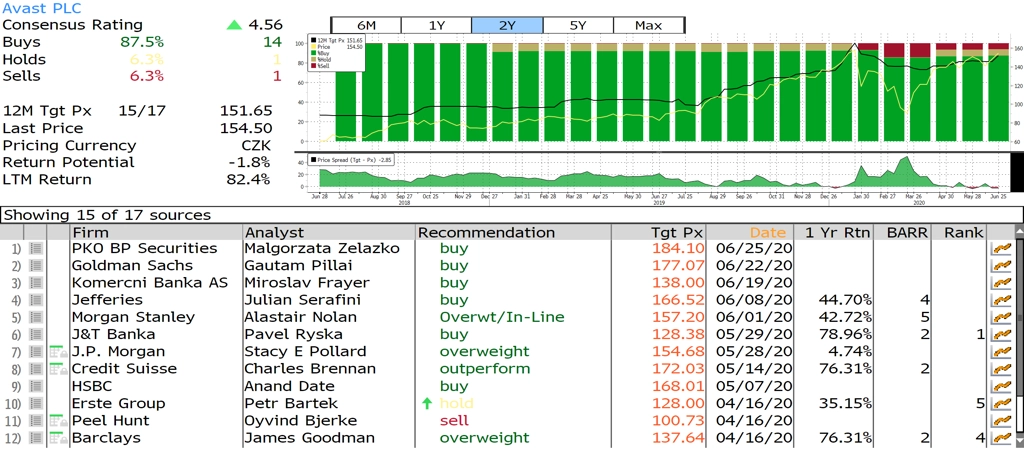Open report icon for Morgan Stanley row
1024x451 pixels.
coord(36,317)
